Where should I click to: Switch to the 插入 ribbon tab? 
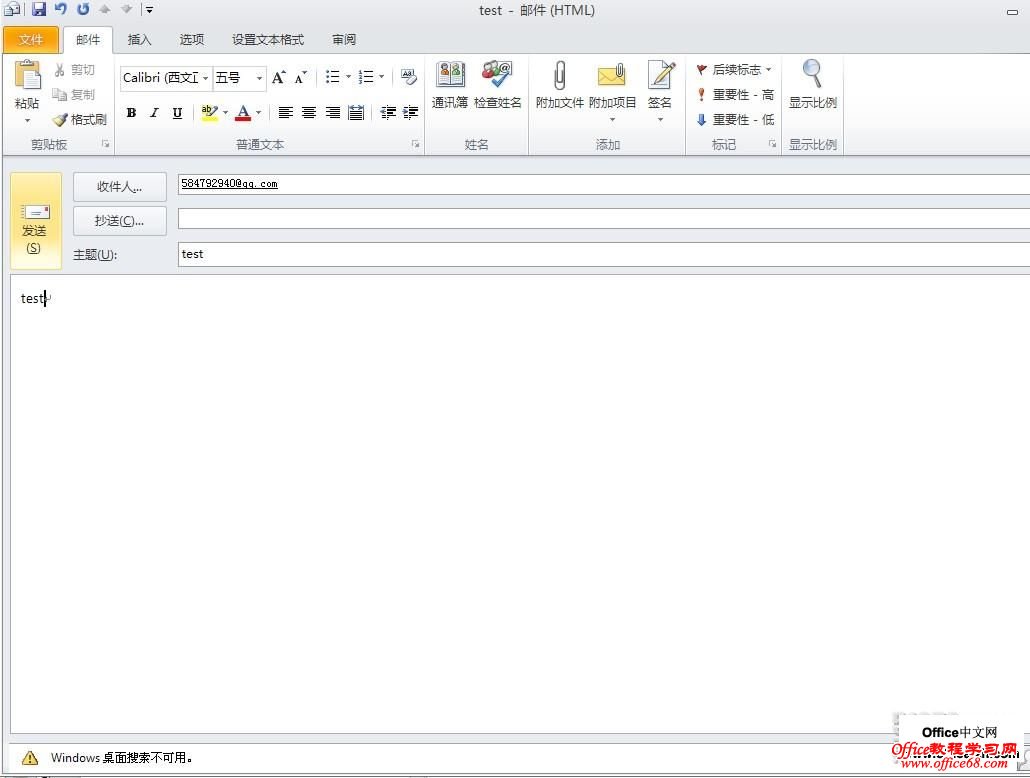coord(139,39)
